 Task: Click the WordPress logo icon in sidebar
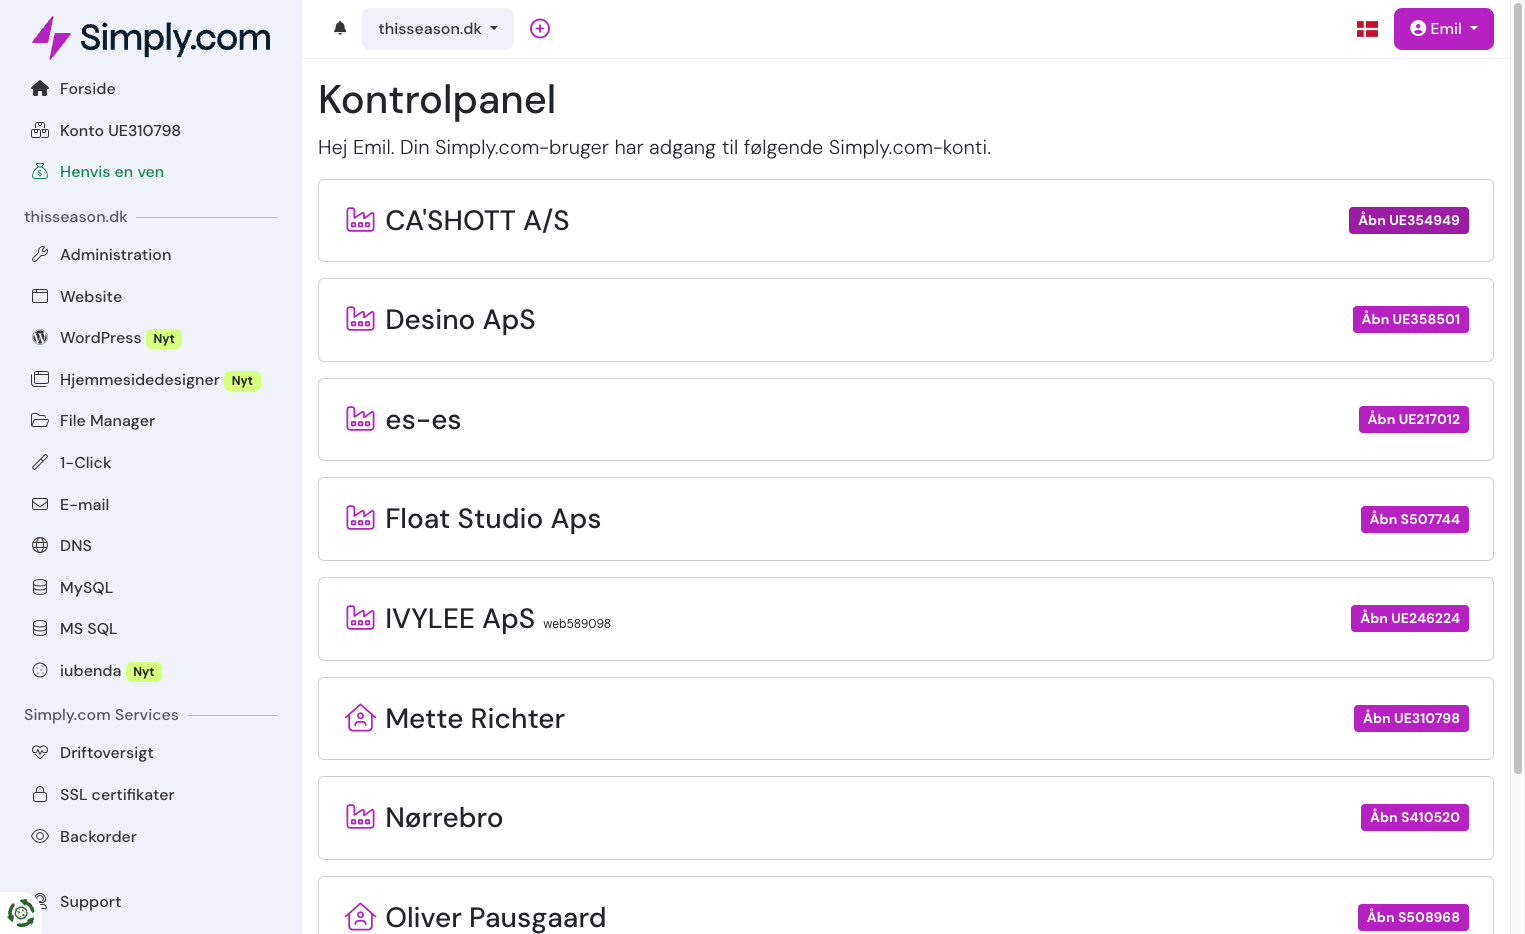click(40, 338)
